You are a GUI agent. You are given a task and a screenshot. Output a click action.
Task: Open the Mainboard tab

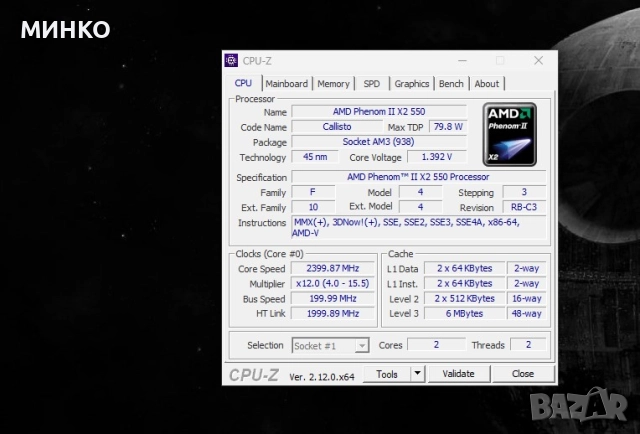pos(287,84)
